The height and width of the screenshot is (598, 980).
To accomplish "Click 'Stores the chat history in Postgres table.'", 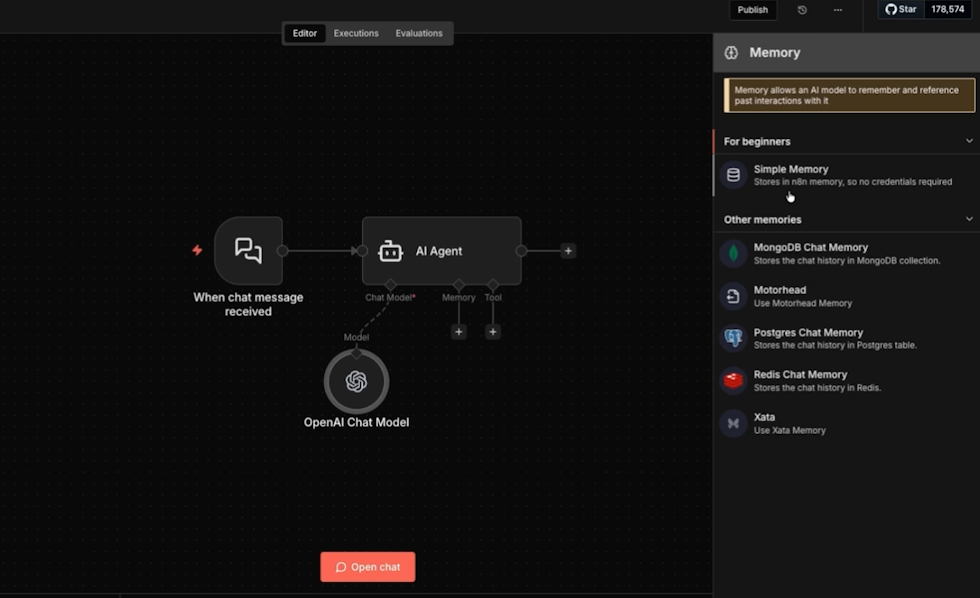I will (835, 346).
